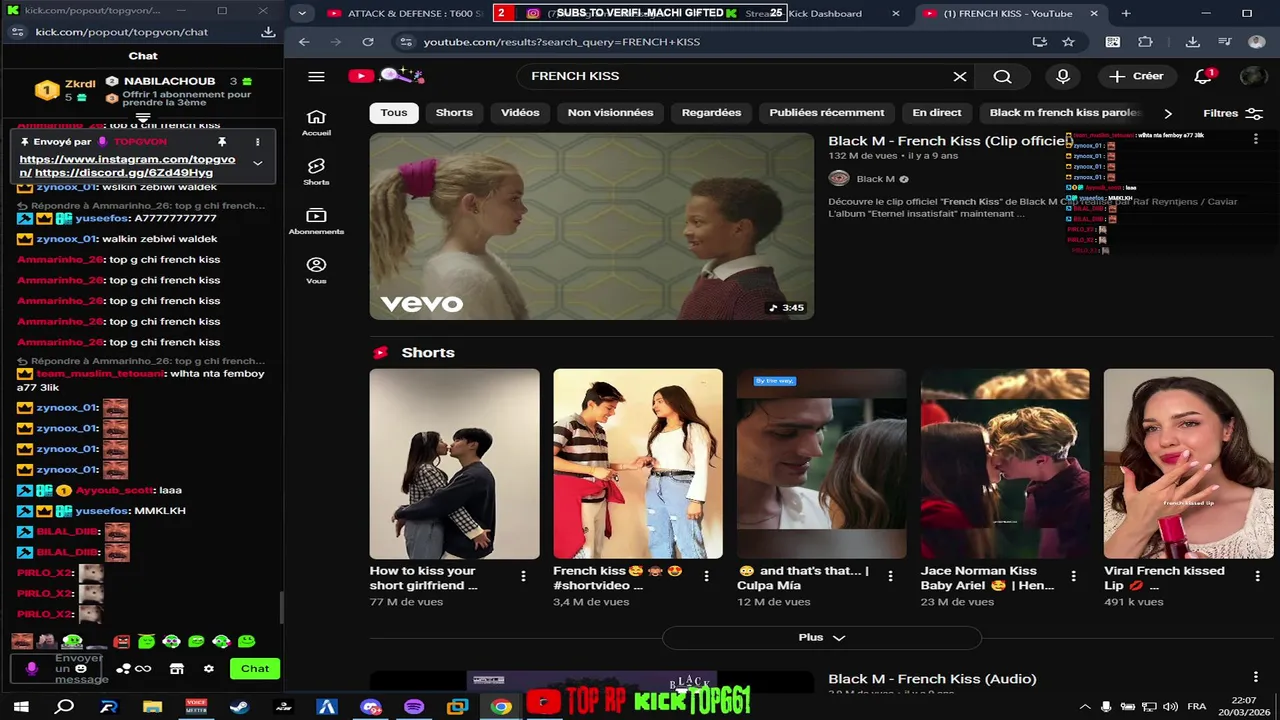The height and width of the screenshot is (720, 1280).
Task: Start voice search with microphone icon
Action: 1063,77
